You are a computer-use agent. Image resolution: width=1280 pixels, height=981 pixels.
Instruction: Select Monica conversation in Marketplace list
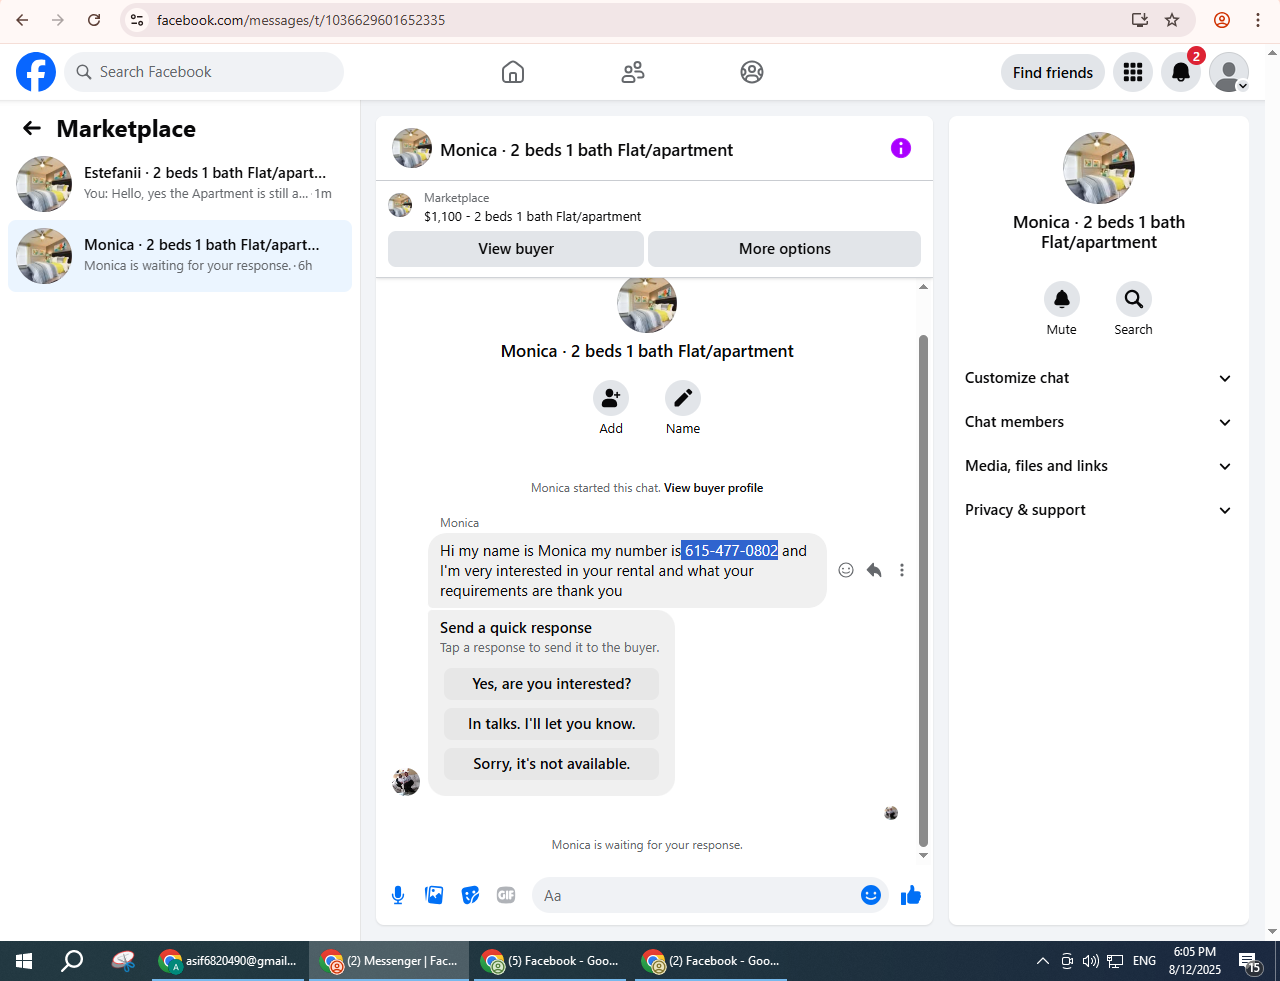pyautogui.click(x=180, y=256)
